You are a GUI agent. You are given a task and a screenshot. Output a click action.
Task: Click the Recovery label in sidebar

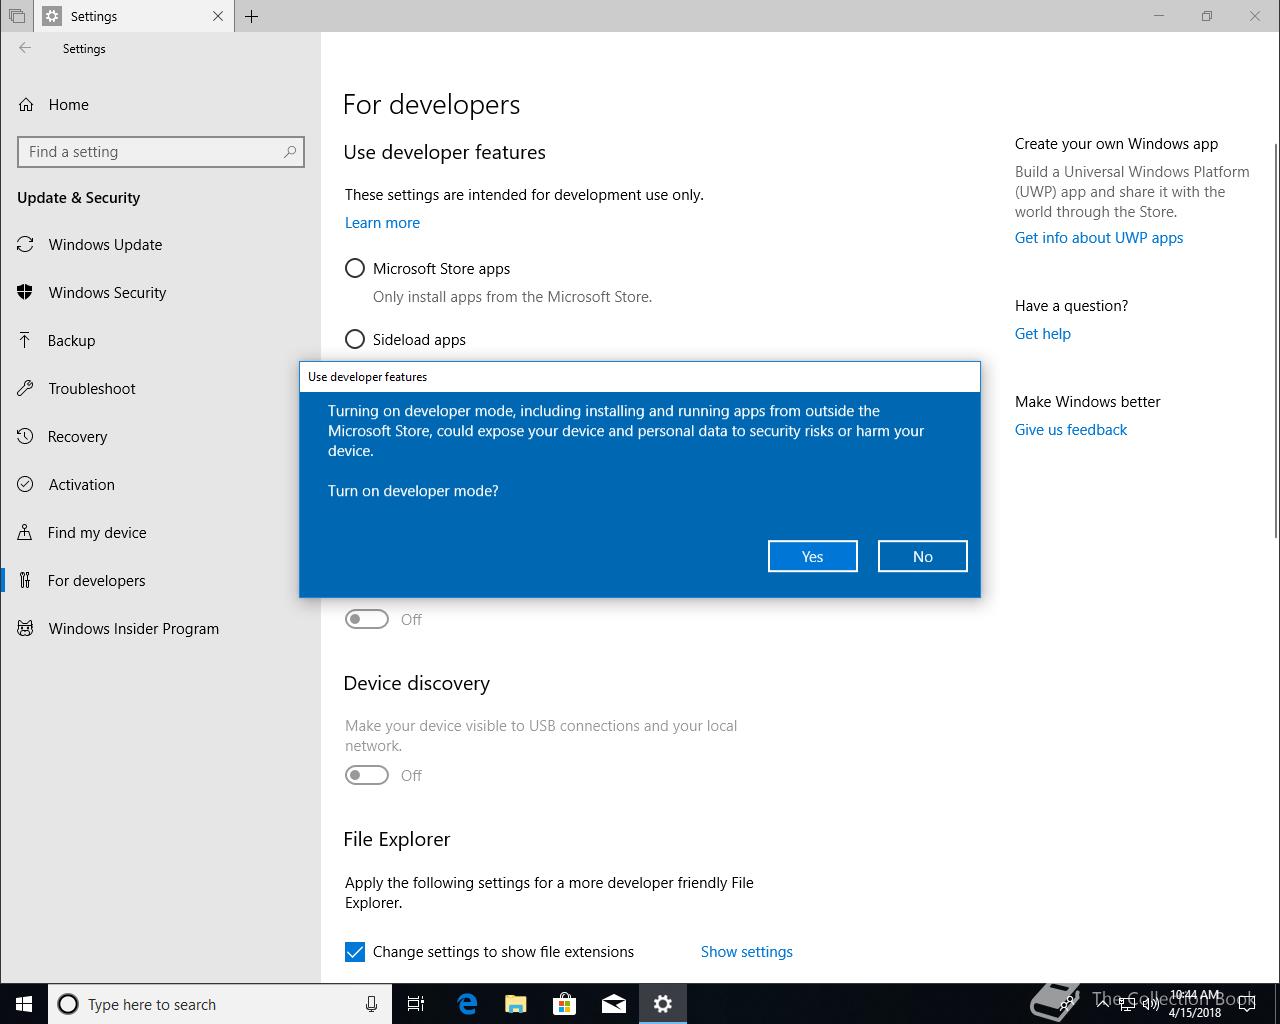click(x=77, y=437)
